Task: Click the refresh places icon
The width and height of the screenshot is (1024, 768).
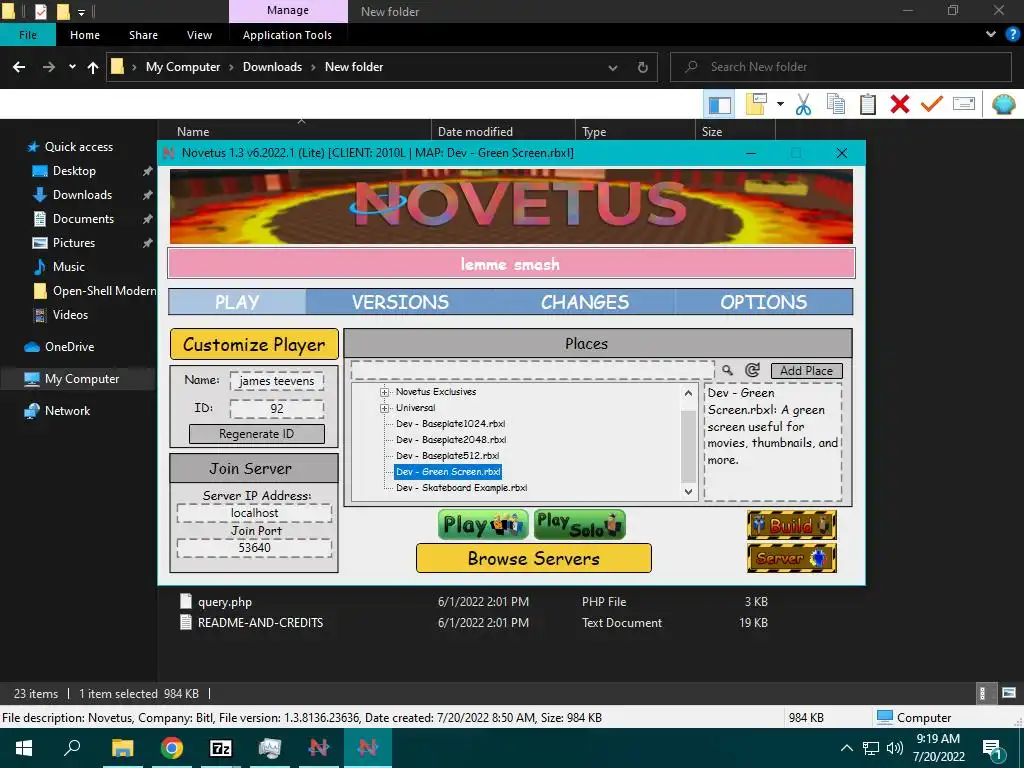Action: click(752, 370)
